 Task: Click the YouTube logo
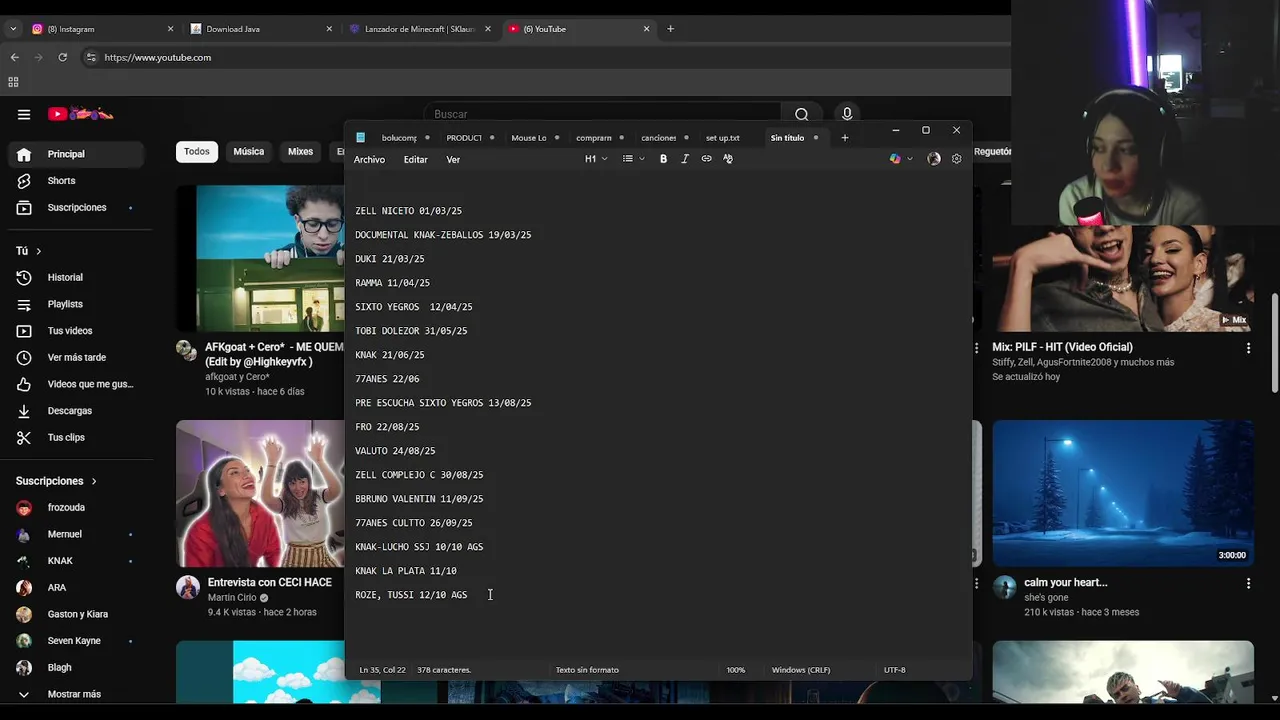coord(81,114)
